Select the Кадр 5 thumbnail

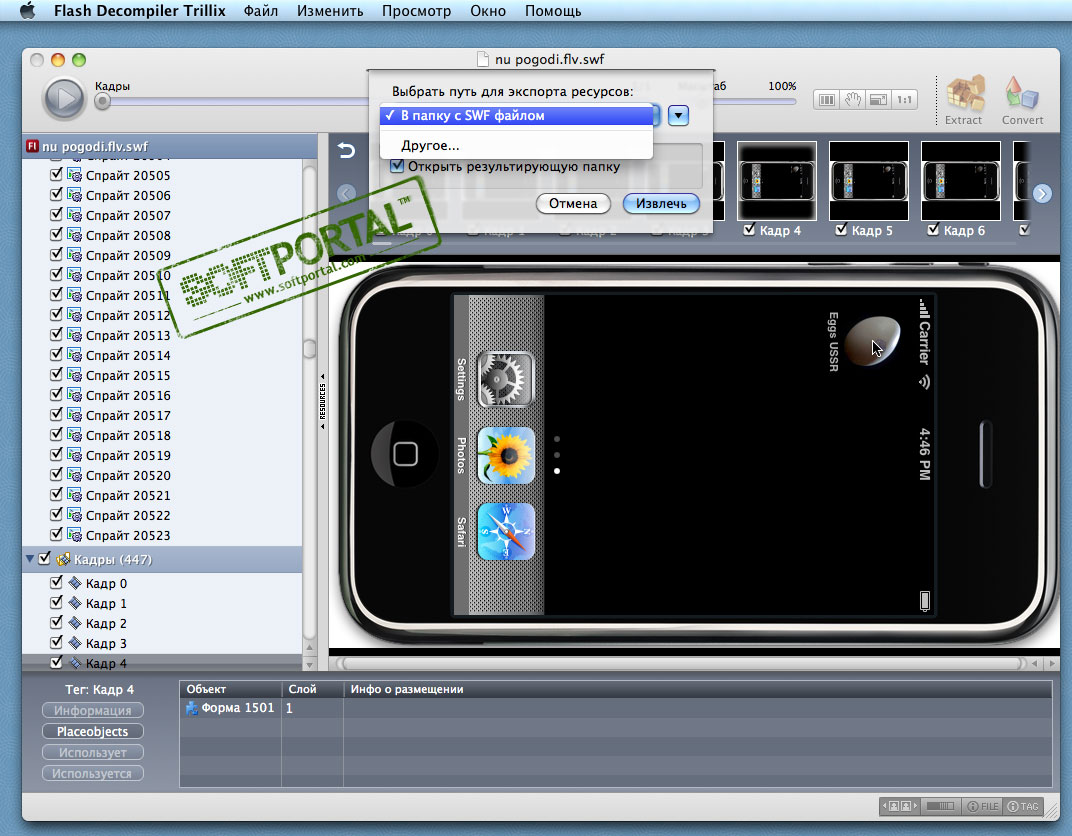tap(868, 180)
